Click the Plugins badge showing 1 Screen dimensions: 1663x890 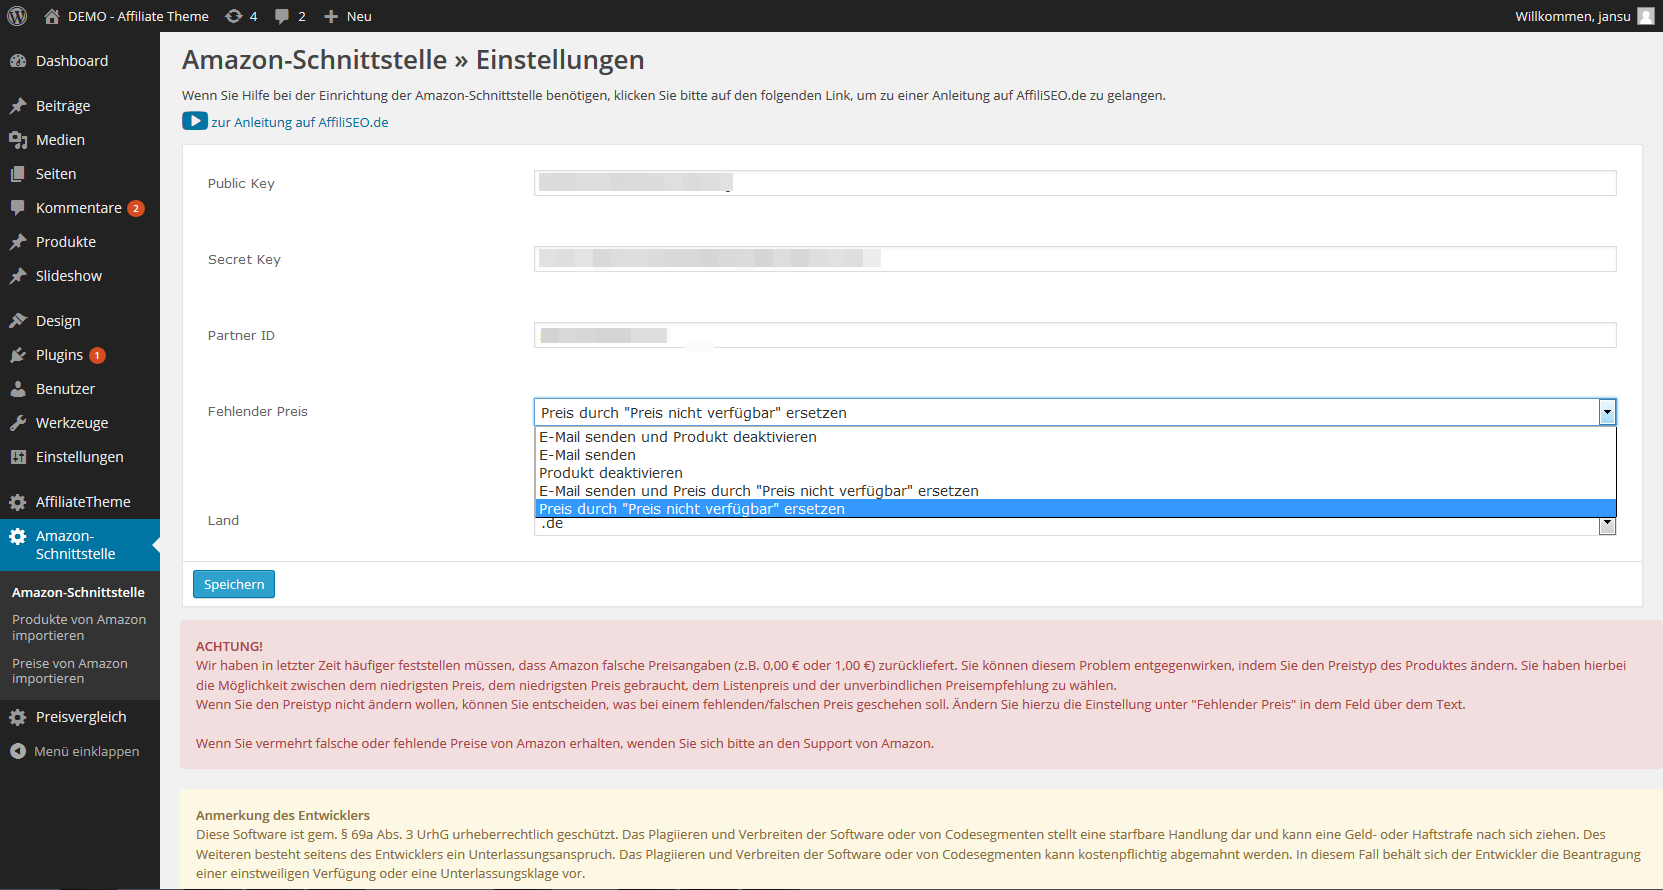click(x=97, y=355)
